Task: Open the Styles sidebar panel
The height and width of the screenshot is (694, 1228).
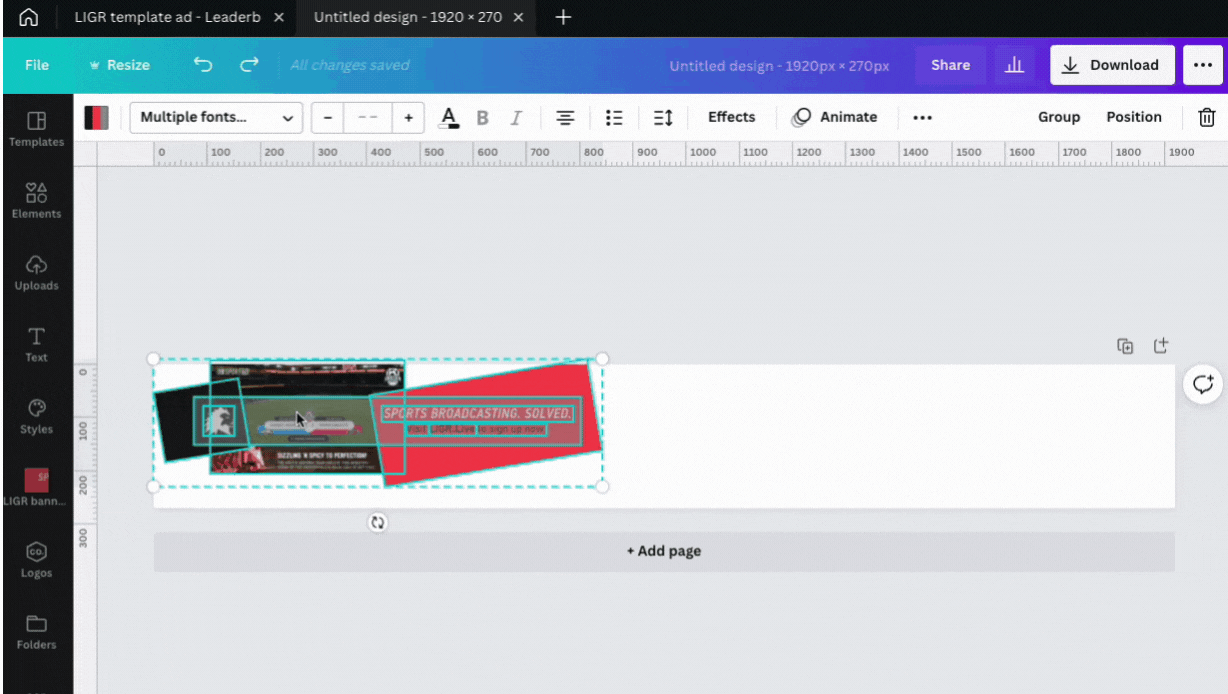Action: tap(36, 417)
